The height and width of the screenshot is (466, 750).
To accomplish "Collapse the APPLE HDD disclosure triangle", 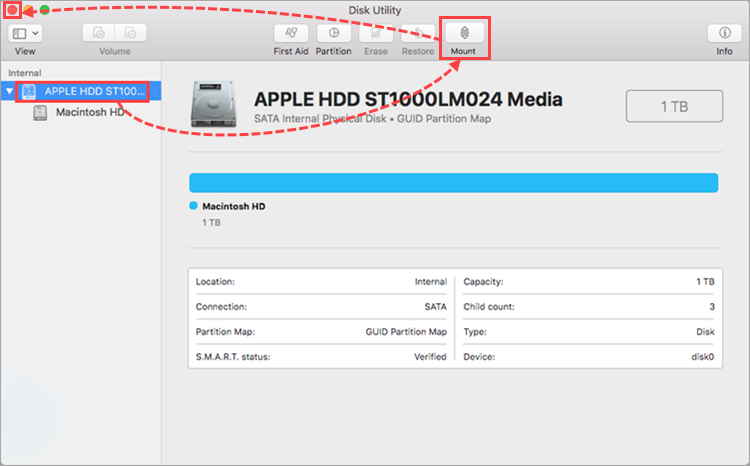I will click(9, 91).
